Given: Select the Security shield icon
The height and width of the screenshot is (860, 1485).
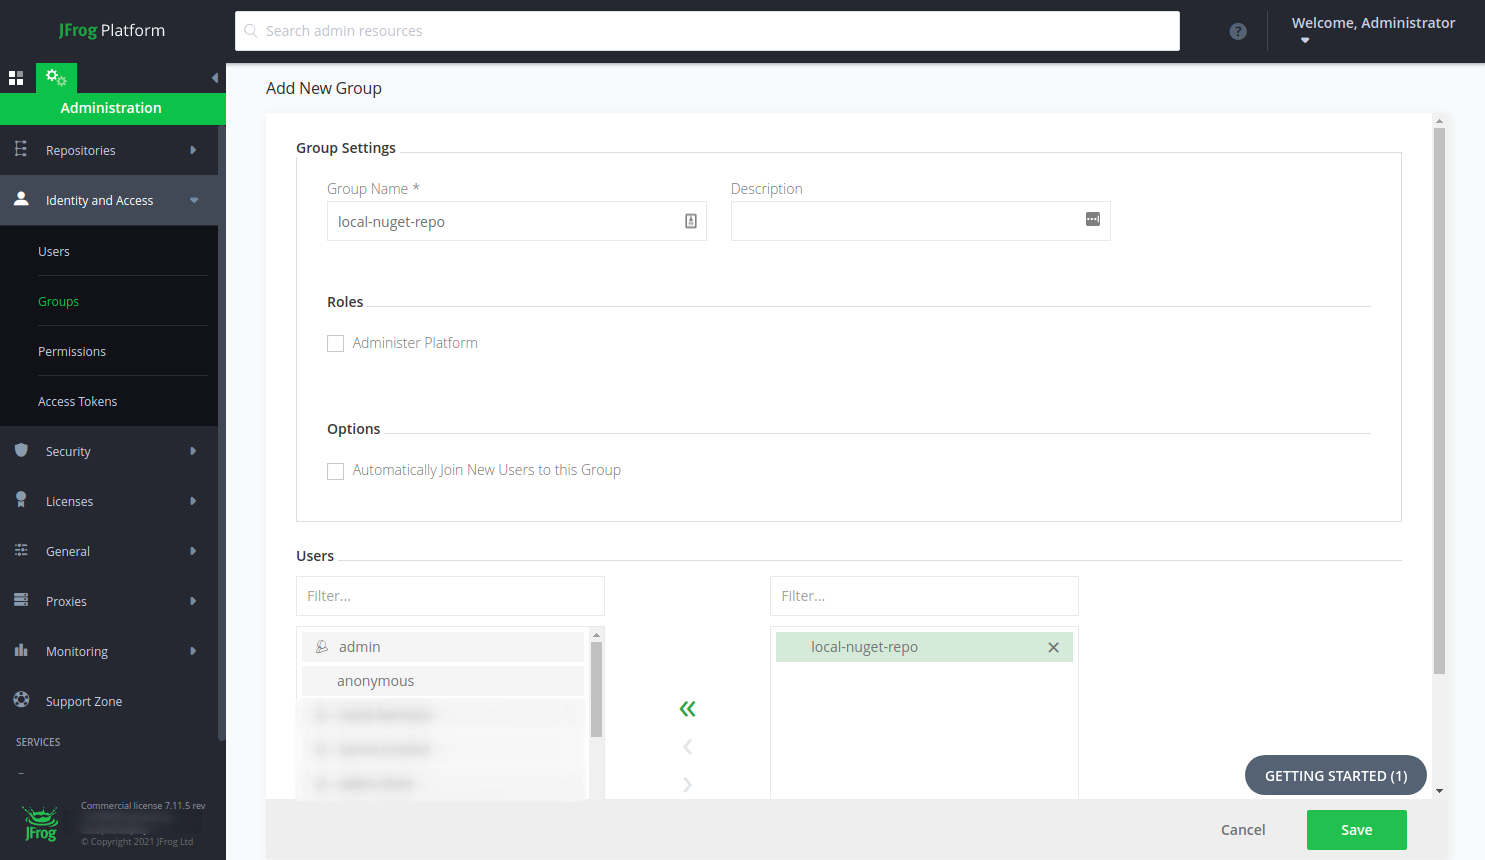Looking at the screenshot, I should [20, 451].
